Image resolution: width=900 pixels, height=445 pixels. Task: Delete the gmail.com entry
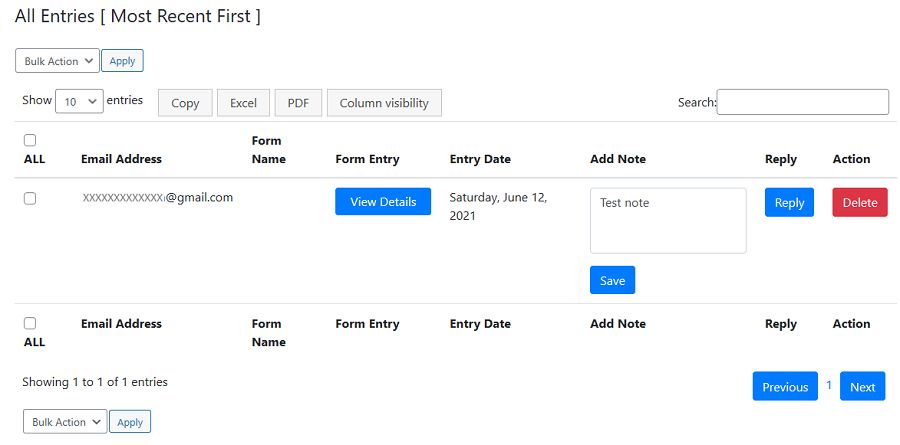(x=859, y=203)
